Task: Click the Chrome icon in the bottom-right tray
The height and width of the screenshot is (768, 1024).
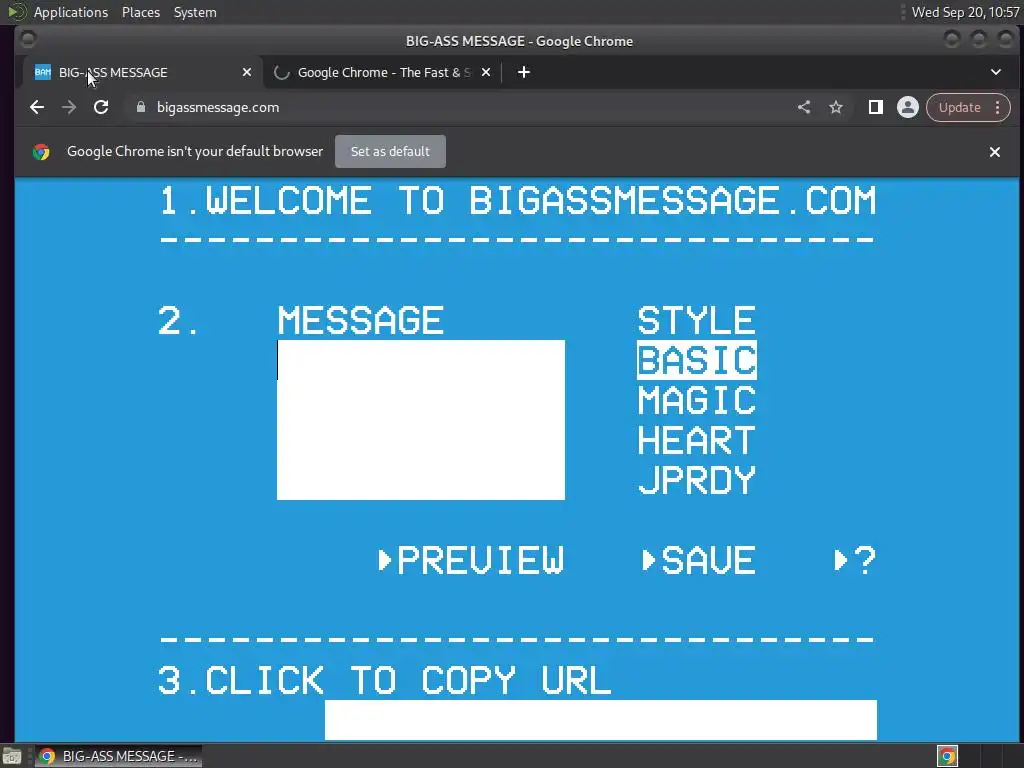Action: [948, 756]
